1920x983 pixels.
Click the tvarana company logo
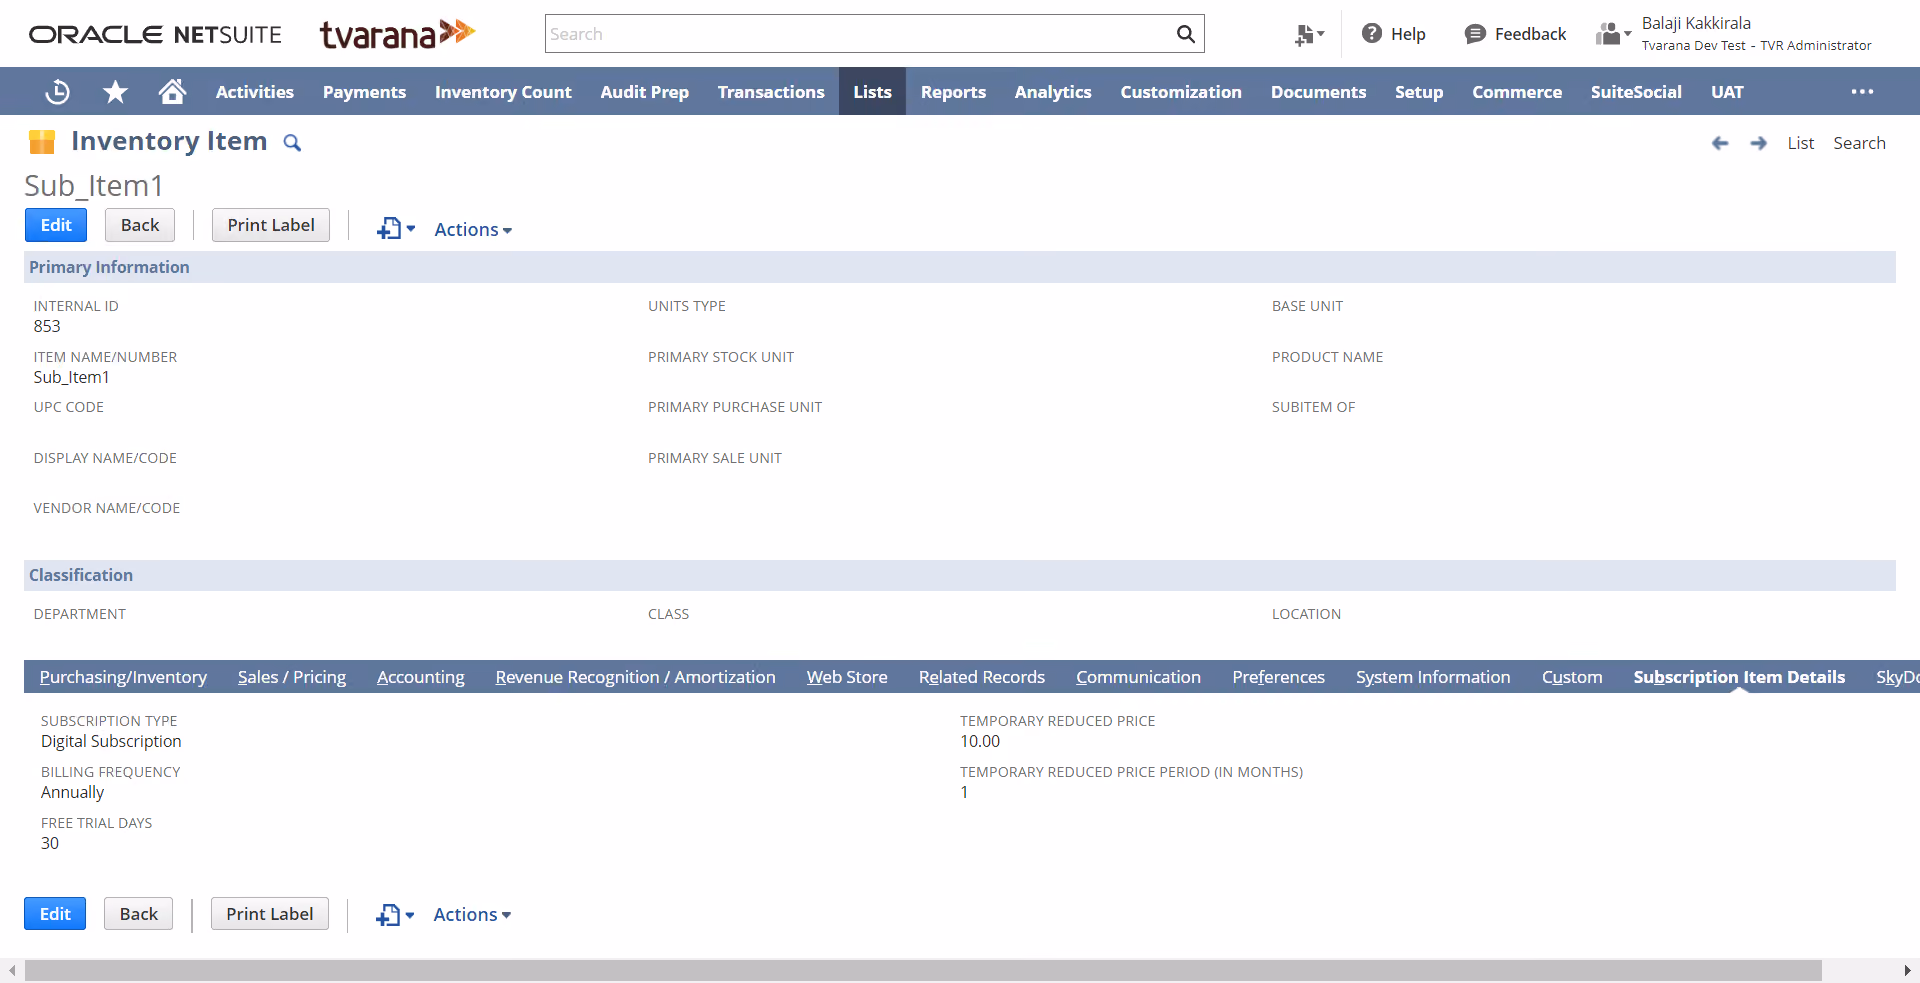tap(397, 34)
